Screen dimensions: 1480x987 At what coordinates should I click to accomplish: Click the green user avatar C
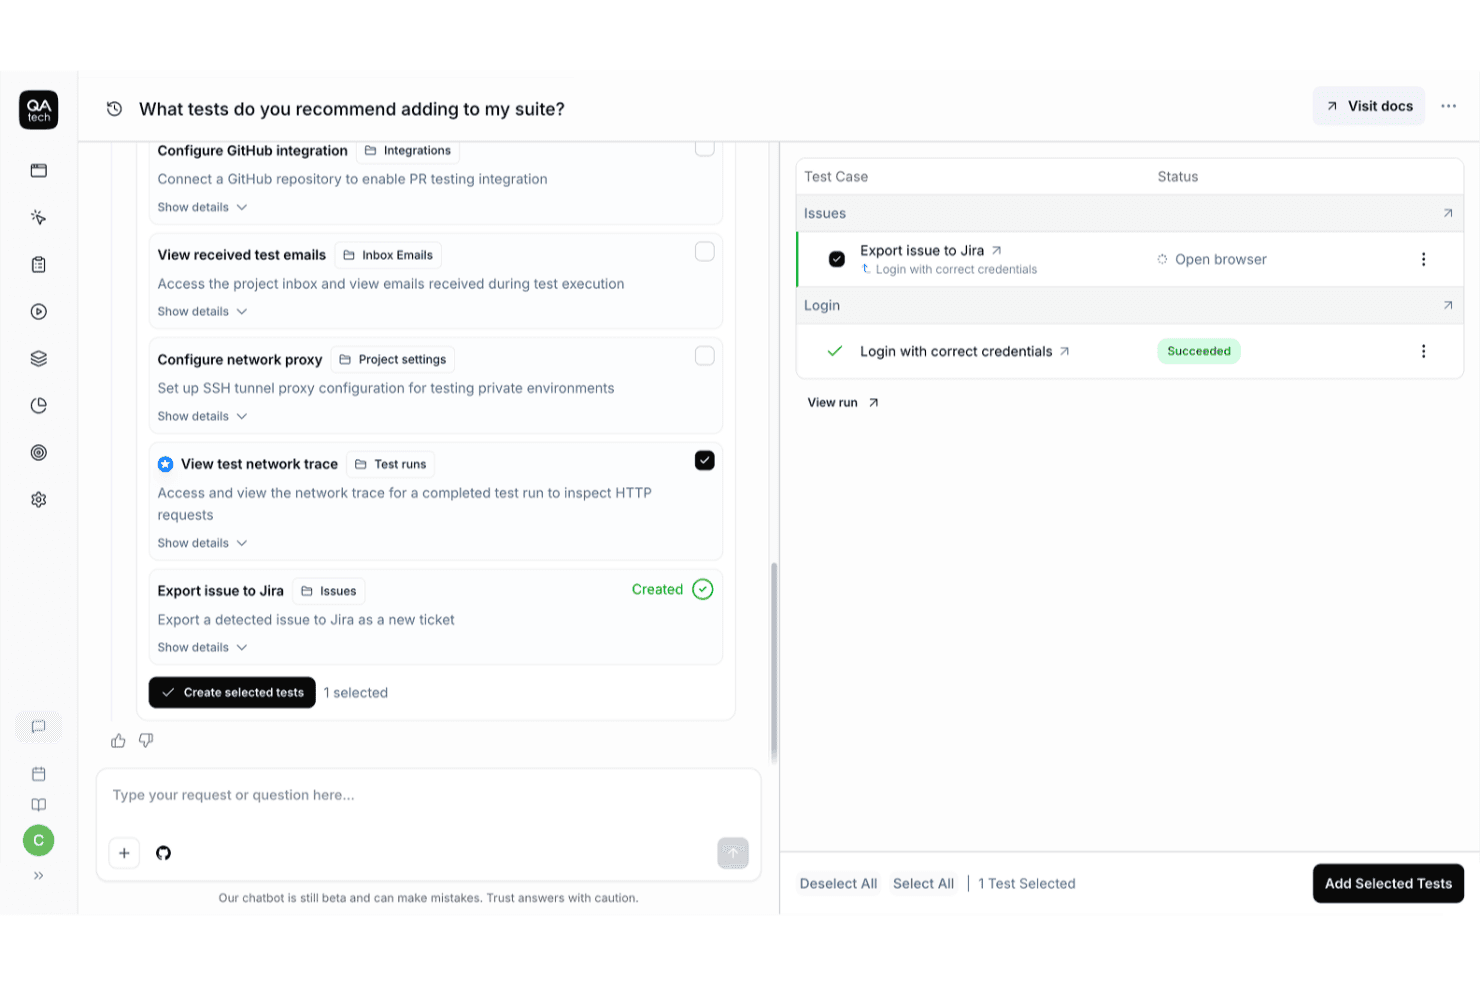click(39, 841)
